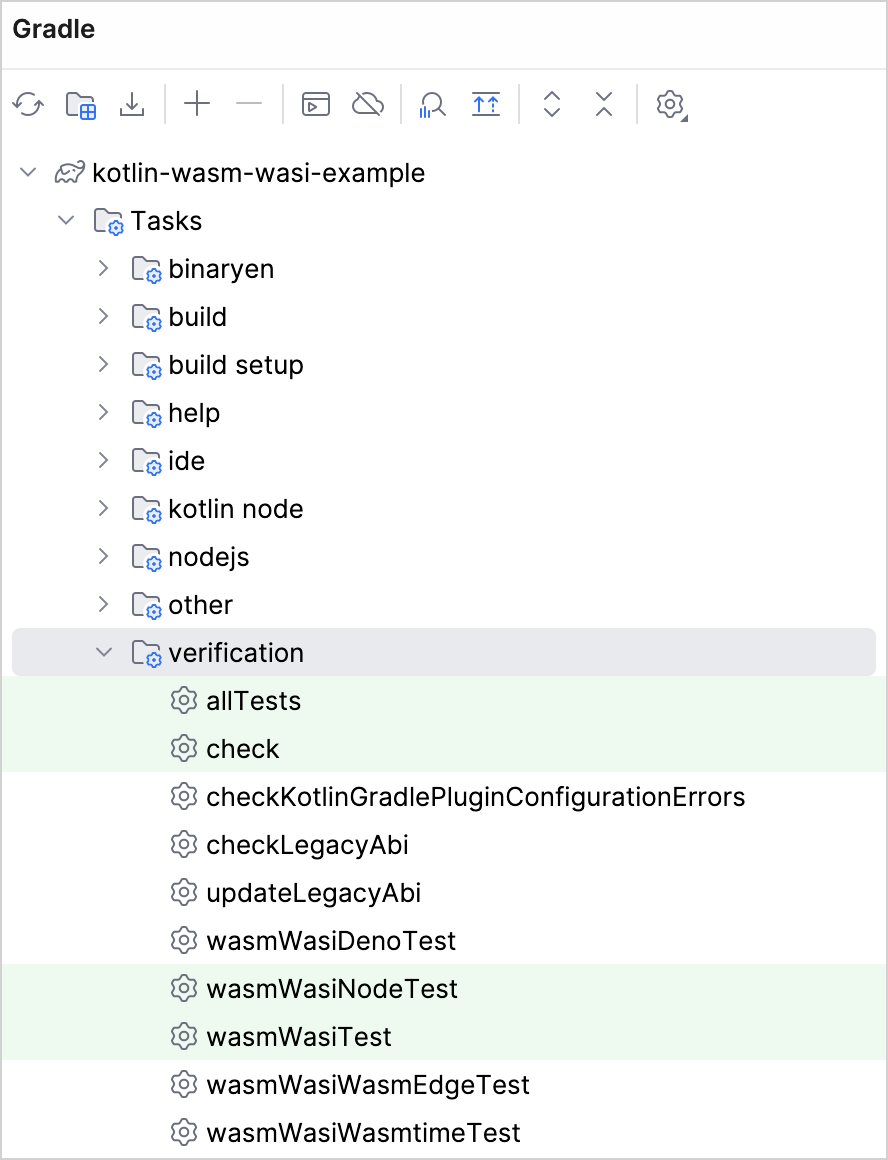Select the Tasks node label

tap(166, 221)
